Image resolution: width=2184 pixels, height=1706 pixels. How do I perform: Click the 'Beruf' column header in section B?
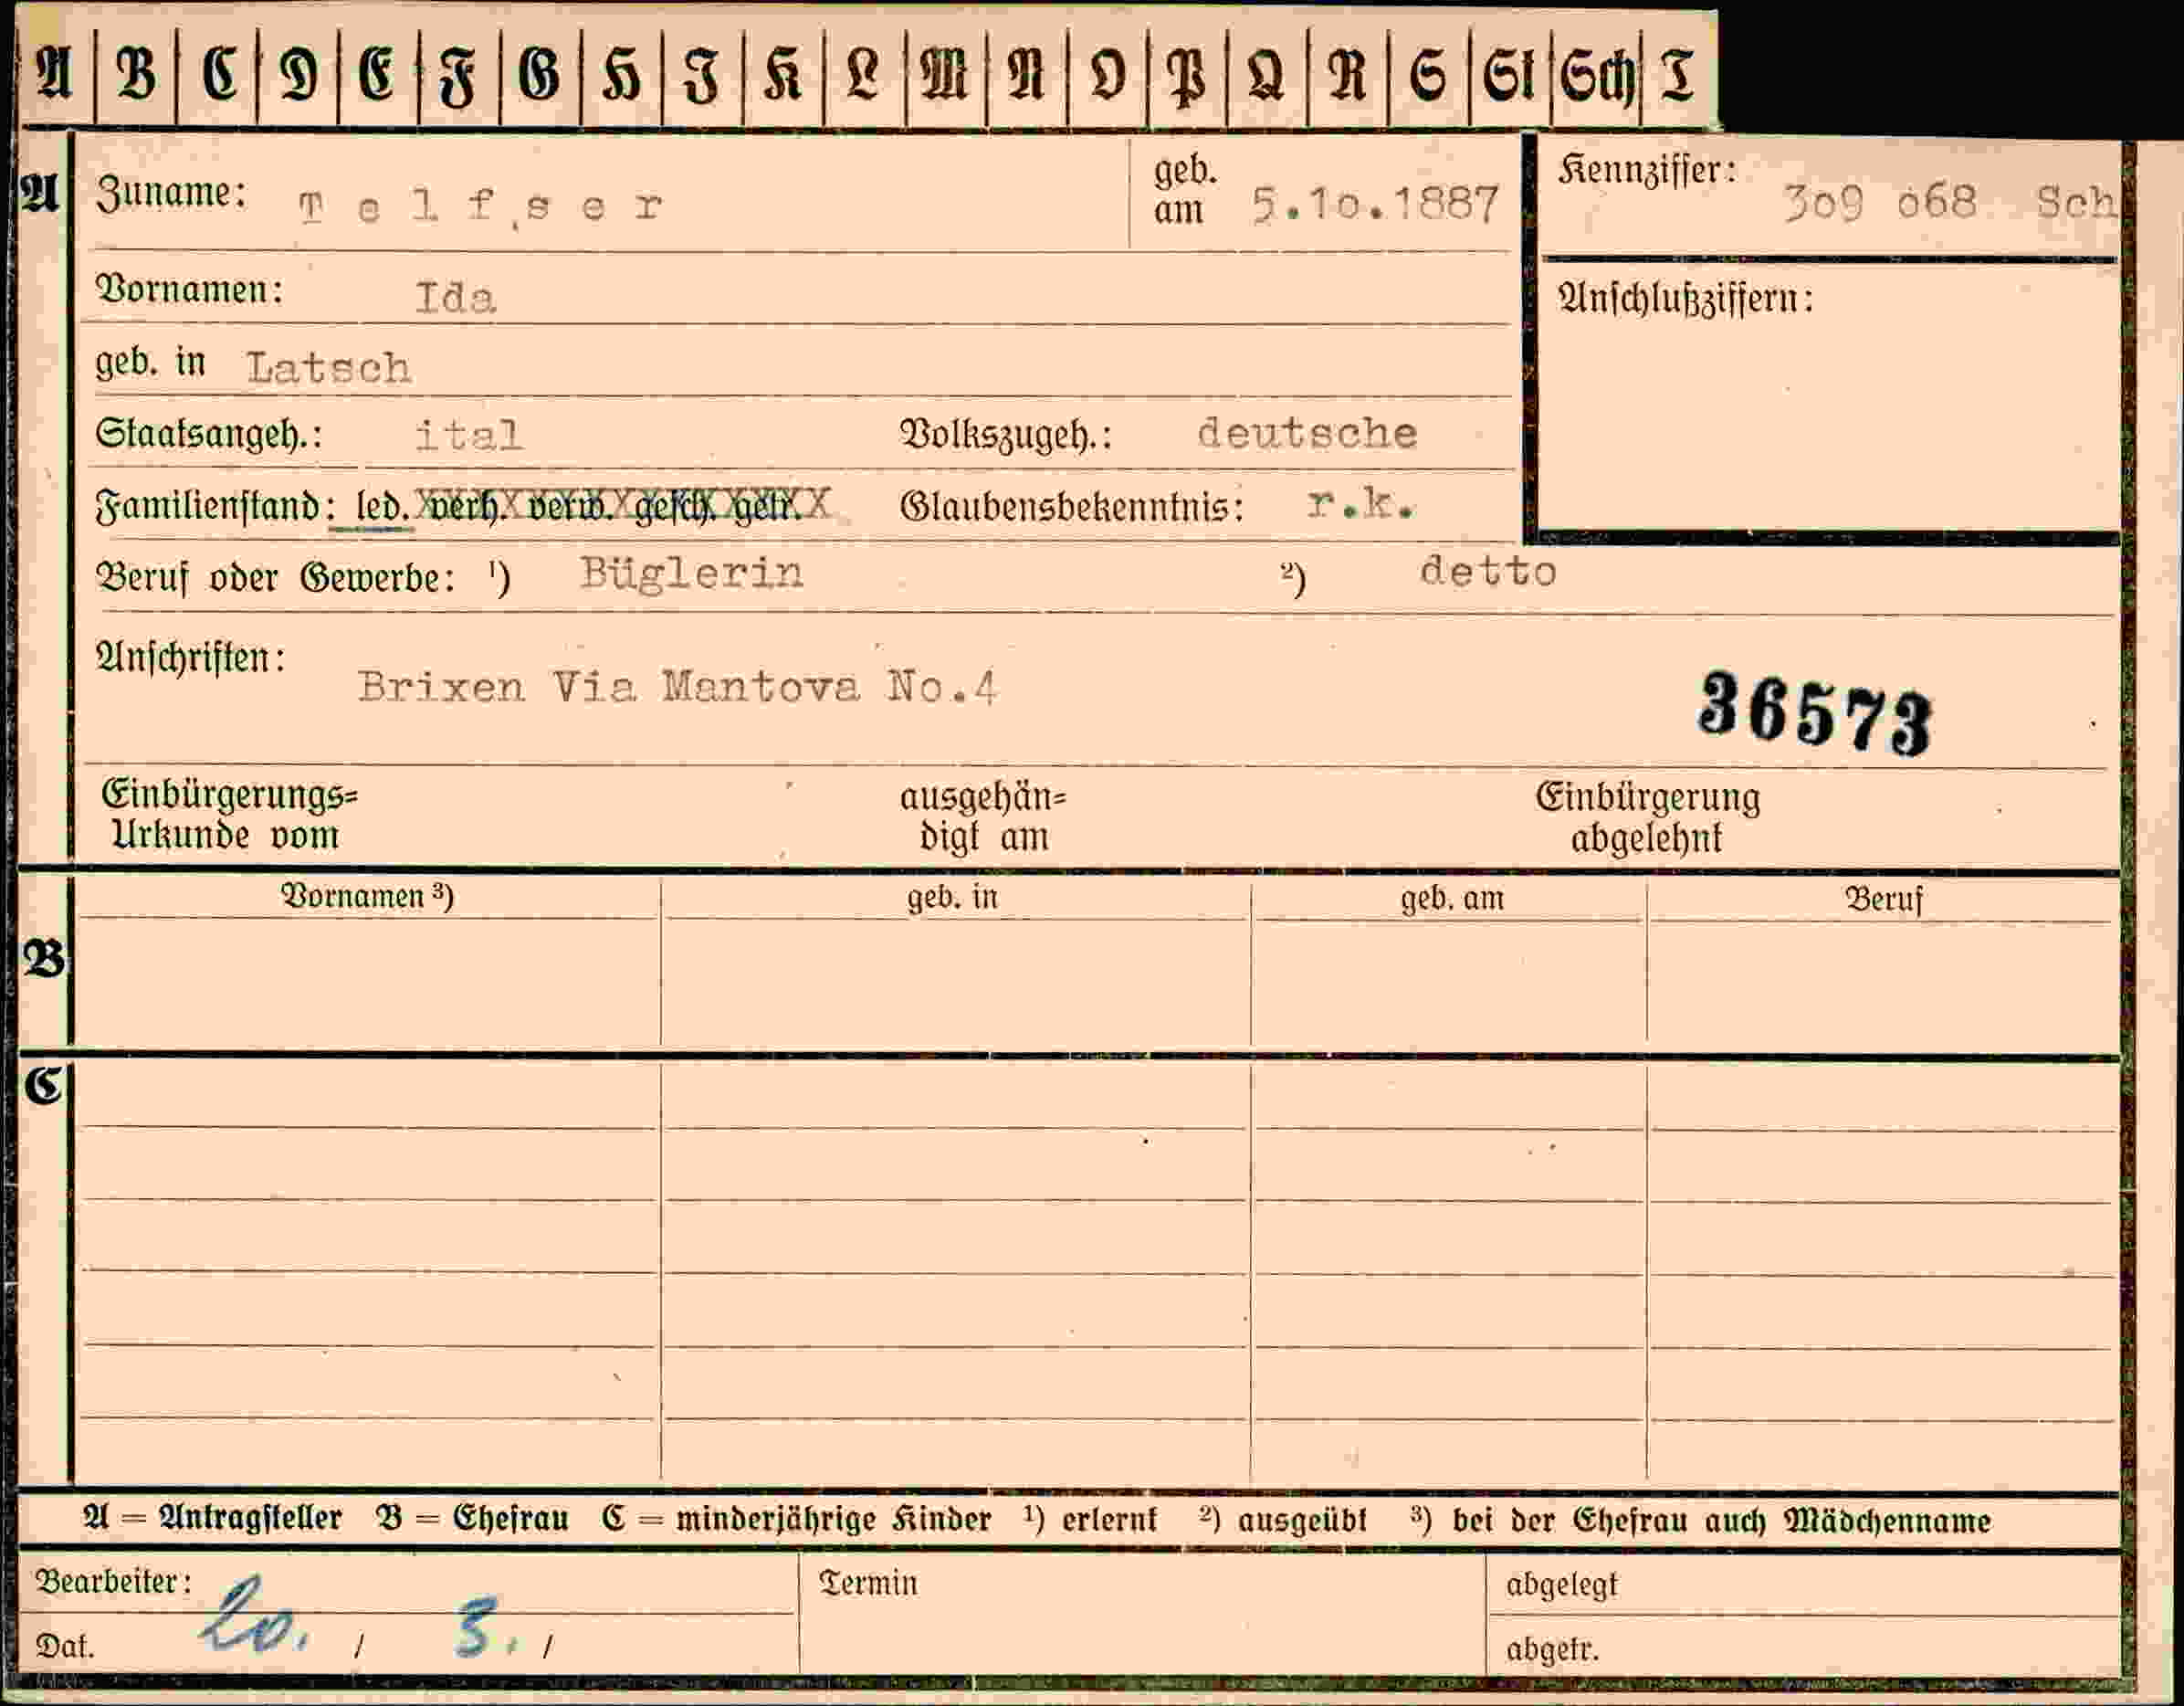(x=1884, y=899)
